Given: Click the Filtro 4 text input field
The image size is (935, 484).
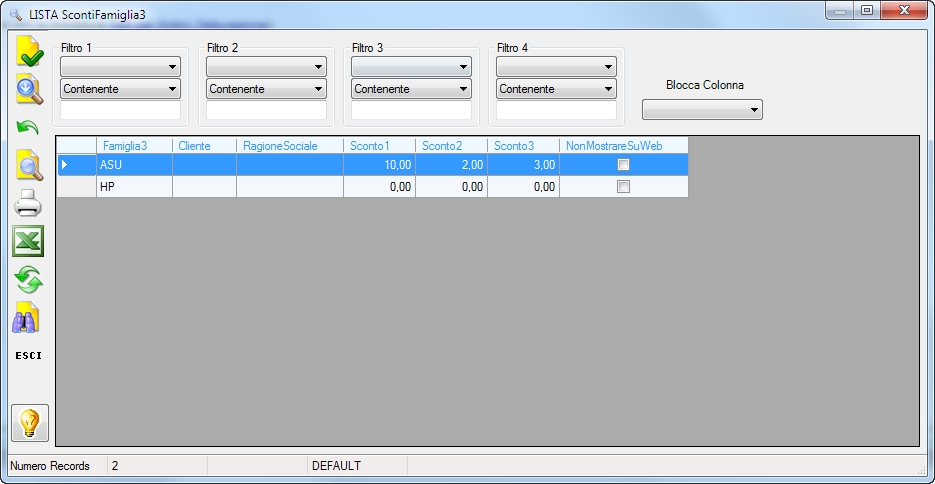Looking at the screenshot, I should coord(556,110).
